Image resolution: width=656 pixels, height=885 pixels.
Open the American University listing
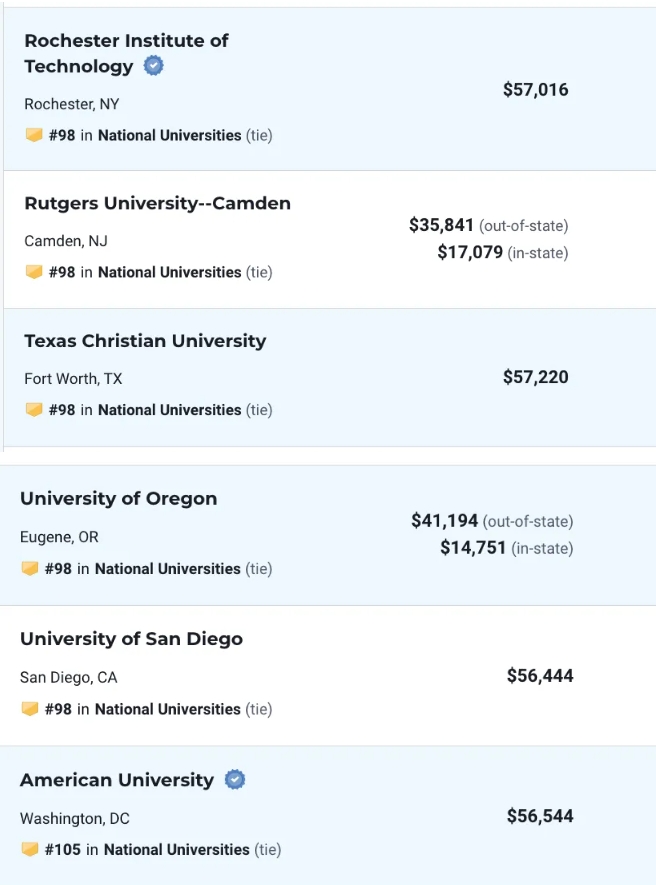pos(117,780)
